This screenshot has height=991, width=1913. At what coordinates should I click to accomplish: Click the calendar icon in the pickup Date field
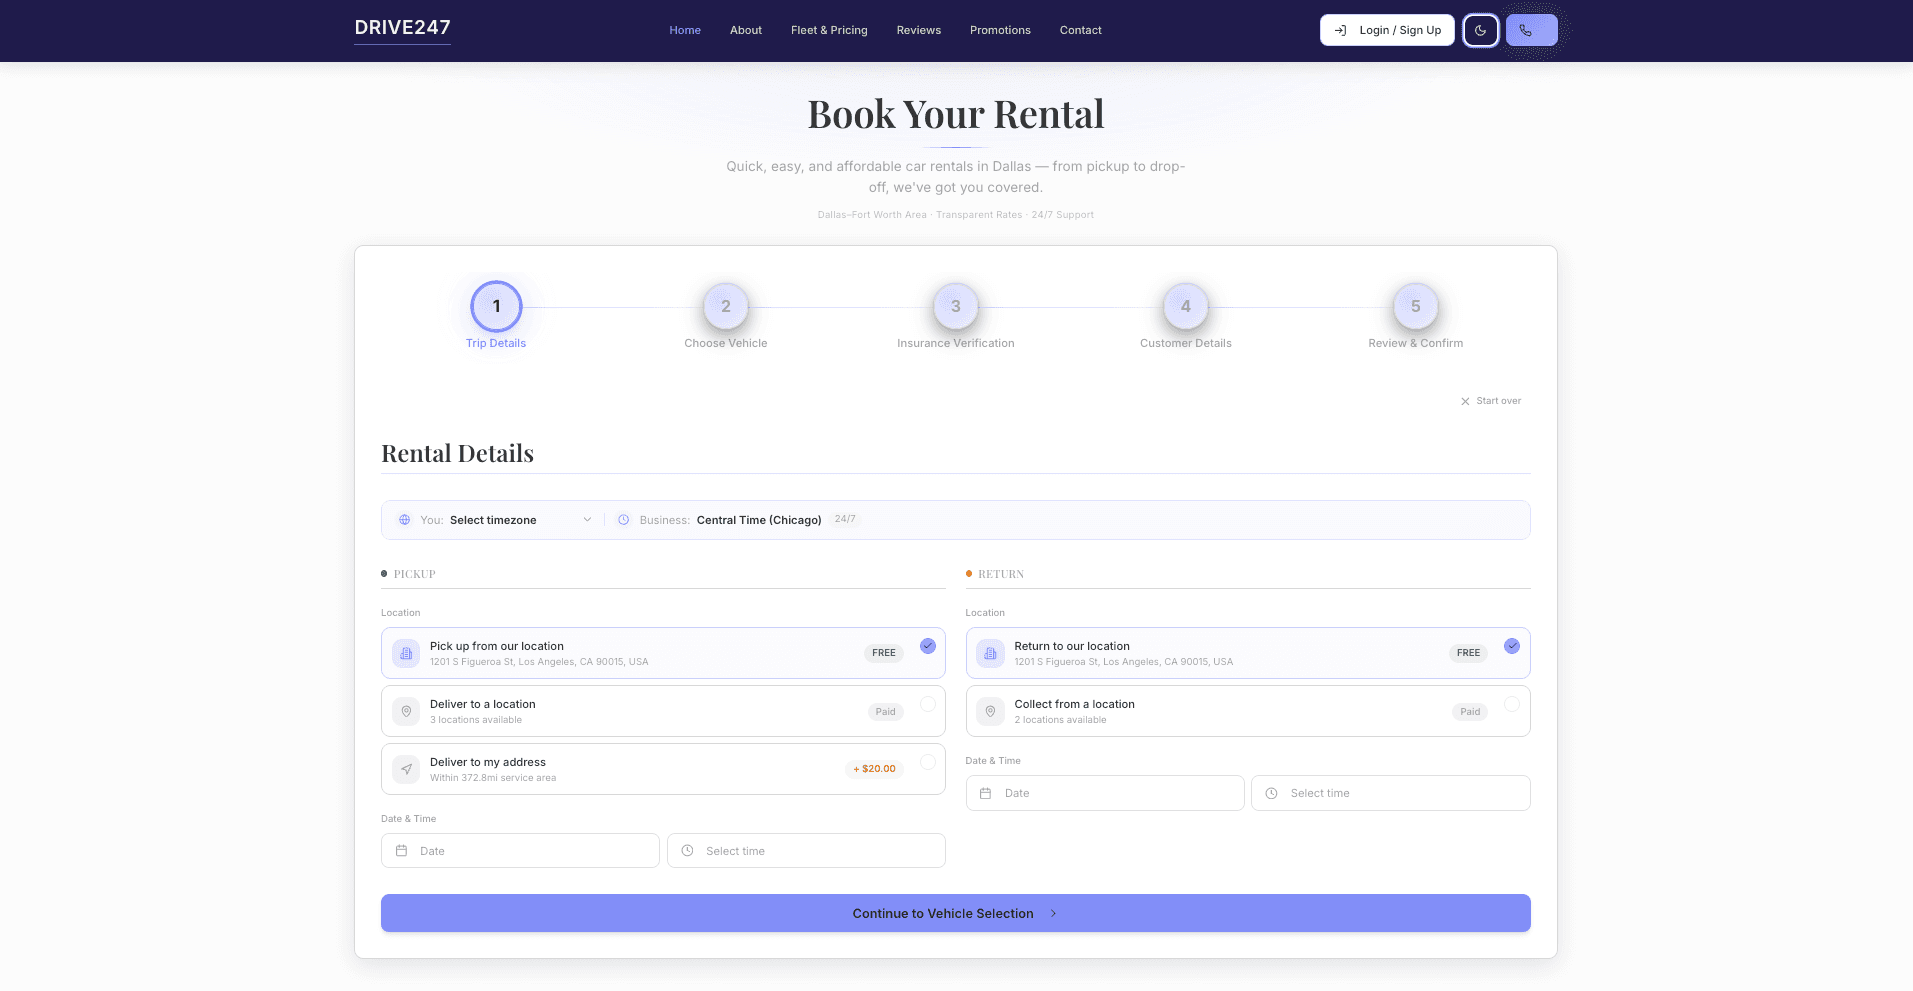[401, 850]
